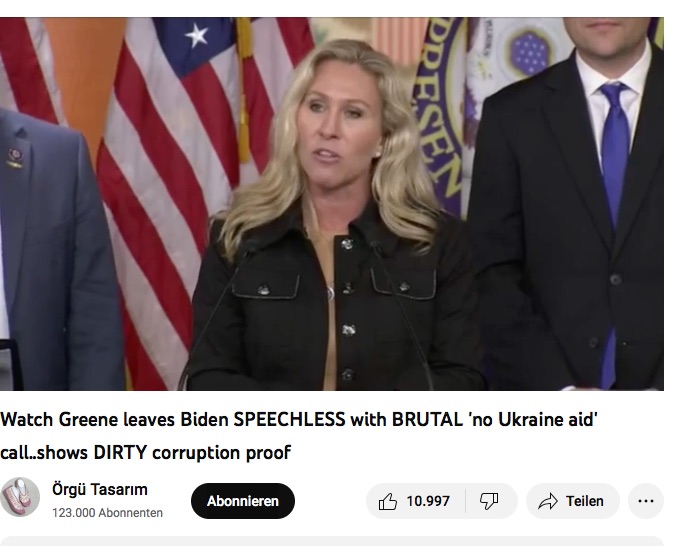The image size is (685, 546).
Task: Like the video with thumbs-up icon
Action: pos(388,501)
